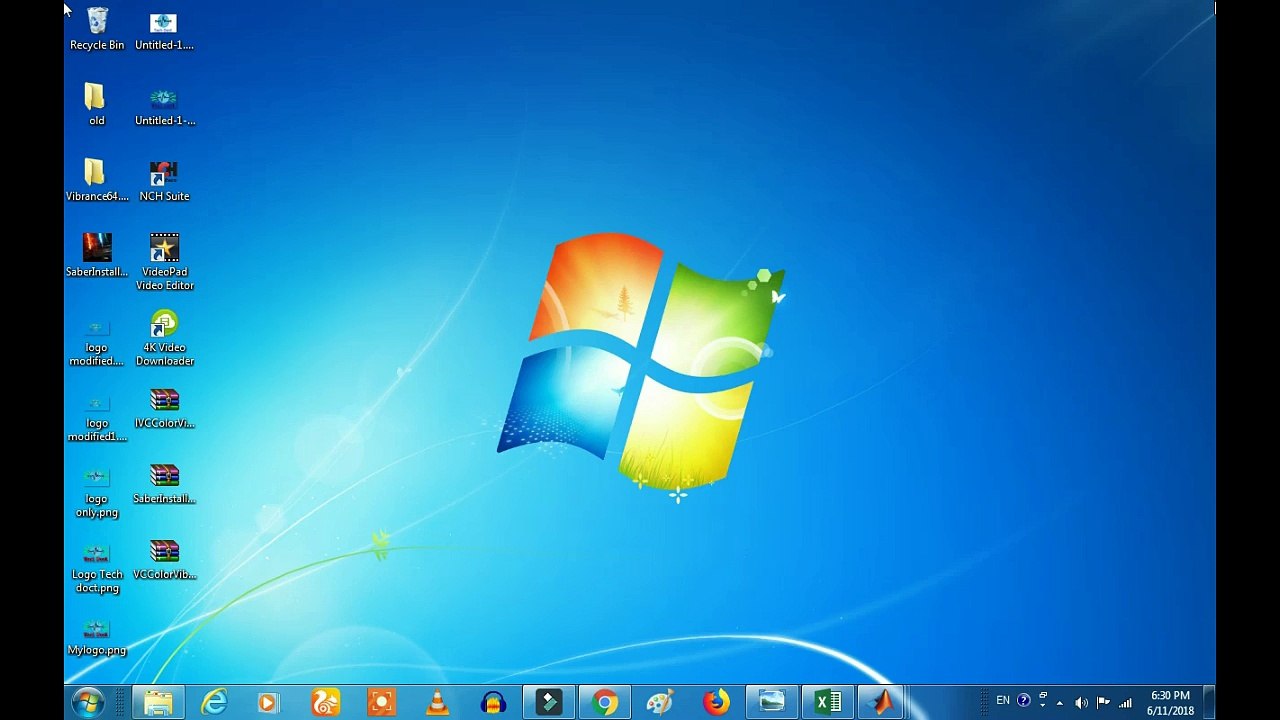Select the IVCColorVi... WinRAR archive
The image size is (1280, 720).
coord(164,408)
